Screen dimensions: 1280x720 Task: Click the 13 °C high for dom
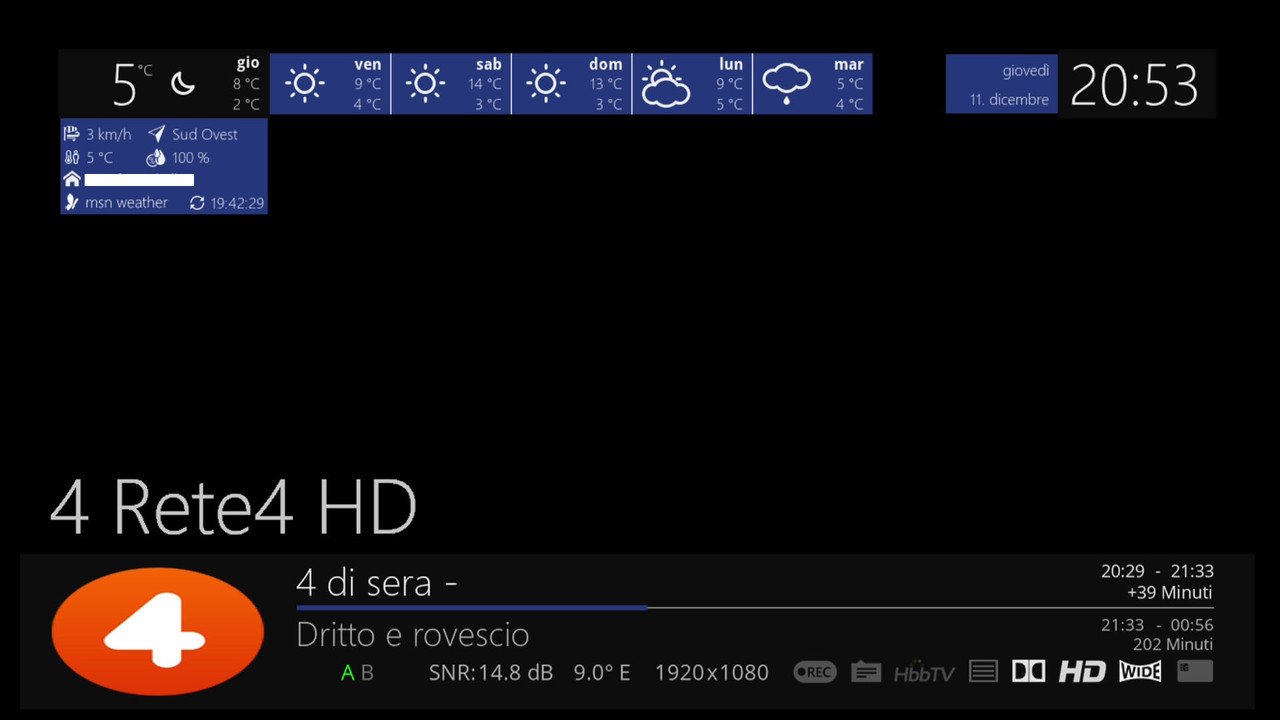point(606,84)
